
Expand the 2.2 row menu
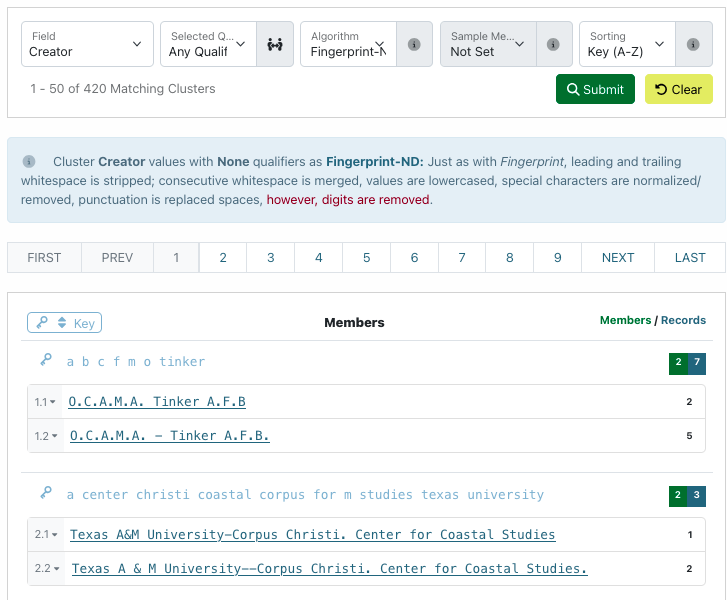click(47, 568)
